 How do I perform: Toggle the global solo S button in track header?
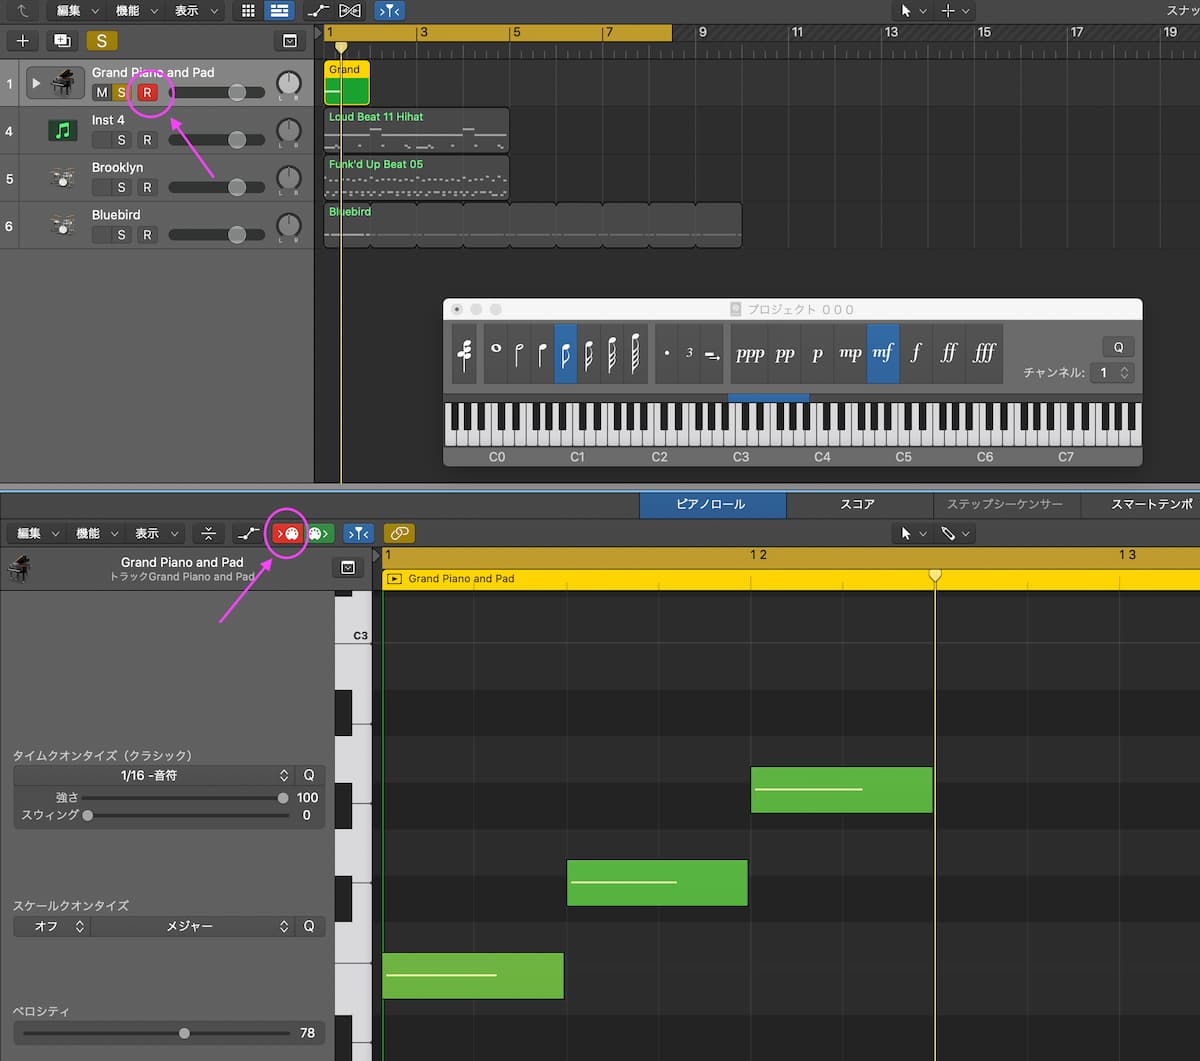tap(101, 41)
